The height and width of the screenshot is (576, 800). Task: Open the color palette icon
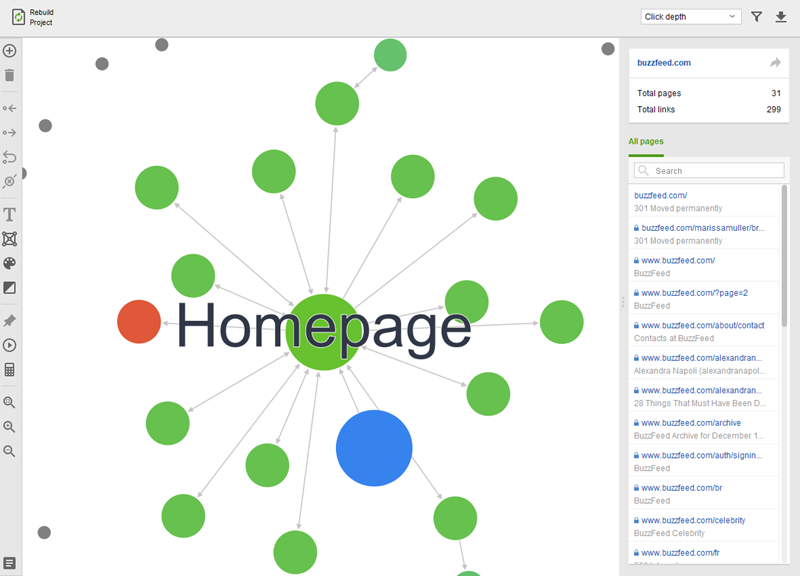(x=10, y=263)
